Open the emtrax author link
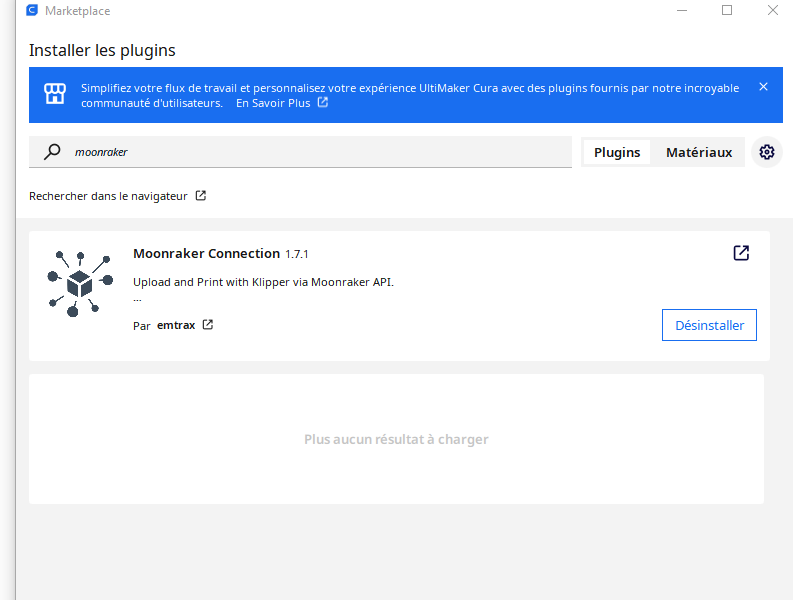 point(176,325)
